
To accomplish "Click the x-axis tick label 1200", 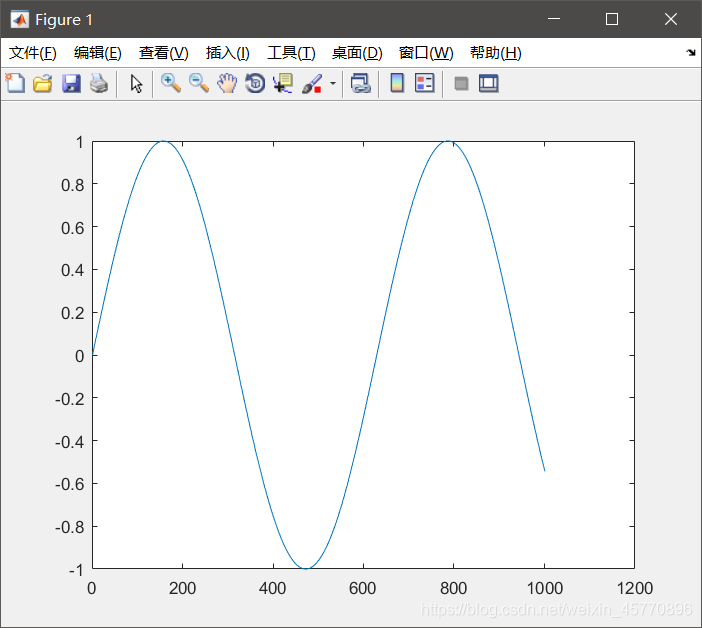I will pos(635,588).
